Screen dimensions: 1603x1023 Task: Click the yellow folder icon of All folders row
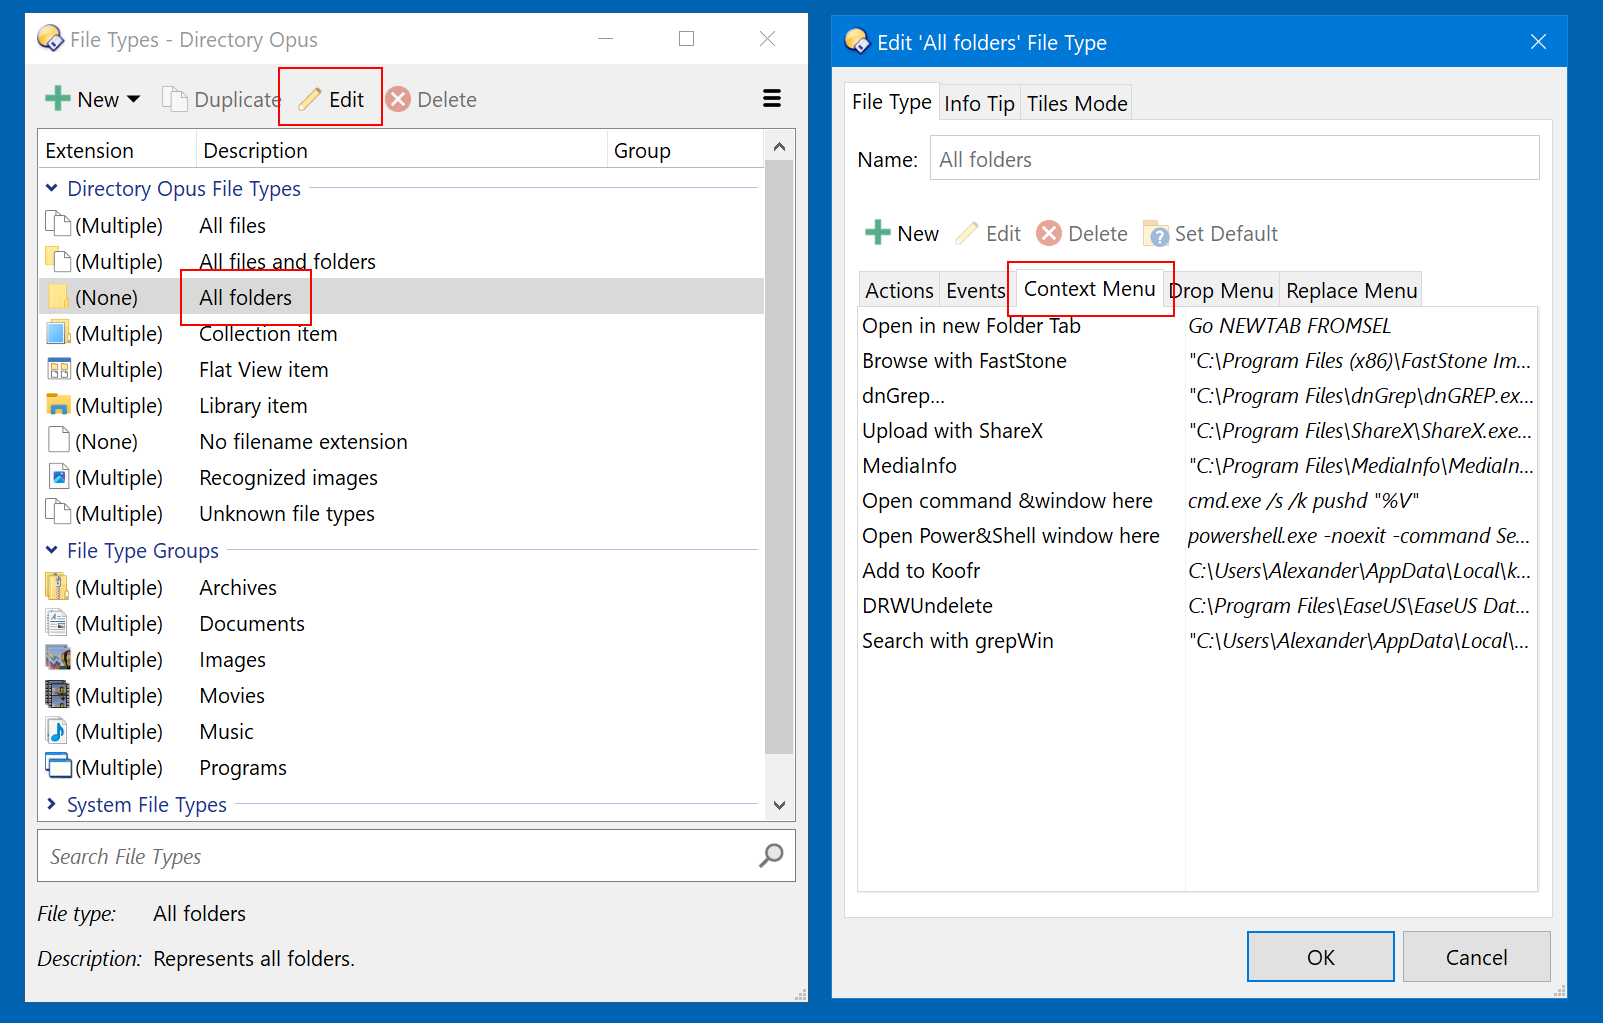(58, 297)
